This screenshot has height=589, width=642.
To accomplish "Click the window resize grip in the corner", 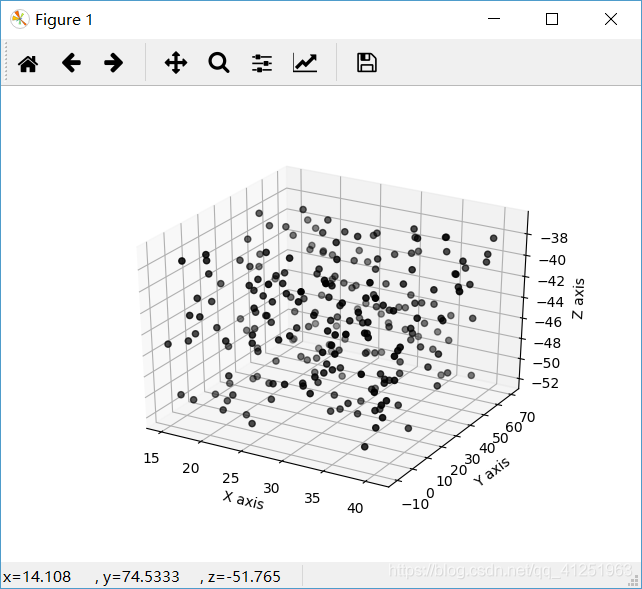I will (634, 581).
